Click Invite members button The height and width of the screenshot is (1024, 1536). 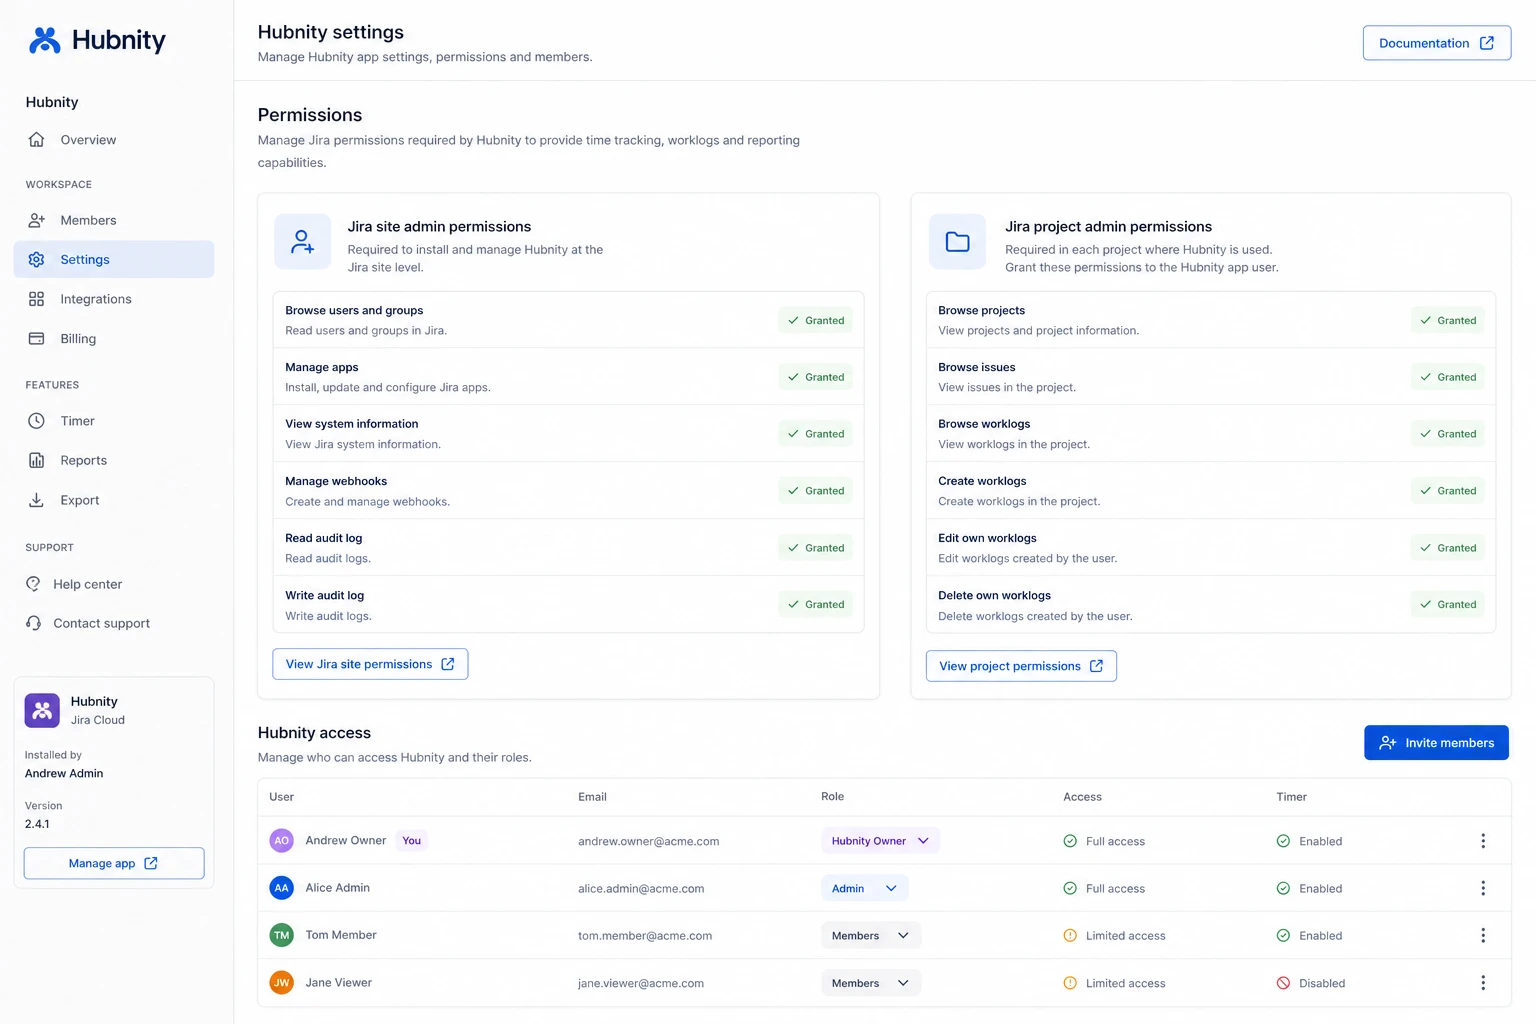coord(1436,743)
